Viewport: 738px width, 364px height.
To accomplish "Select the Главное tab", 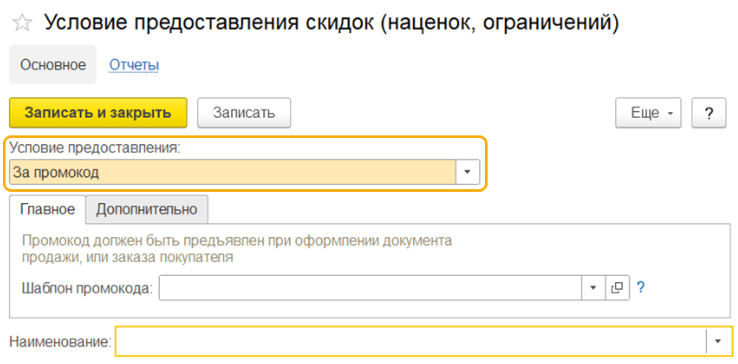I will pos(48,209).
